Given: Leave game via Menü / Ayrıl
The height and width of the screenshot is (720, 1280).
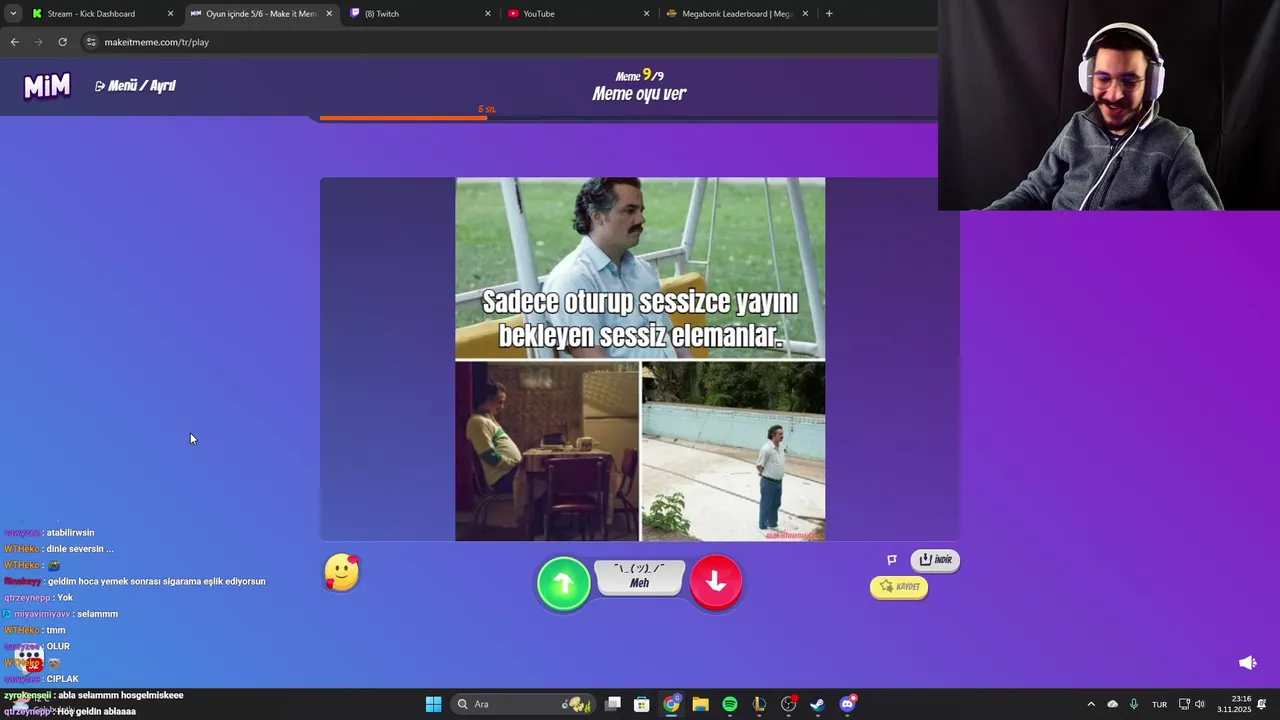Looking at the screenshot, I should pos(135,86).
